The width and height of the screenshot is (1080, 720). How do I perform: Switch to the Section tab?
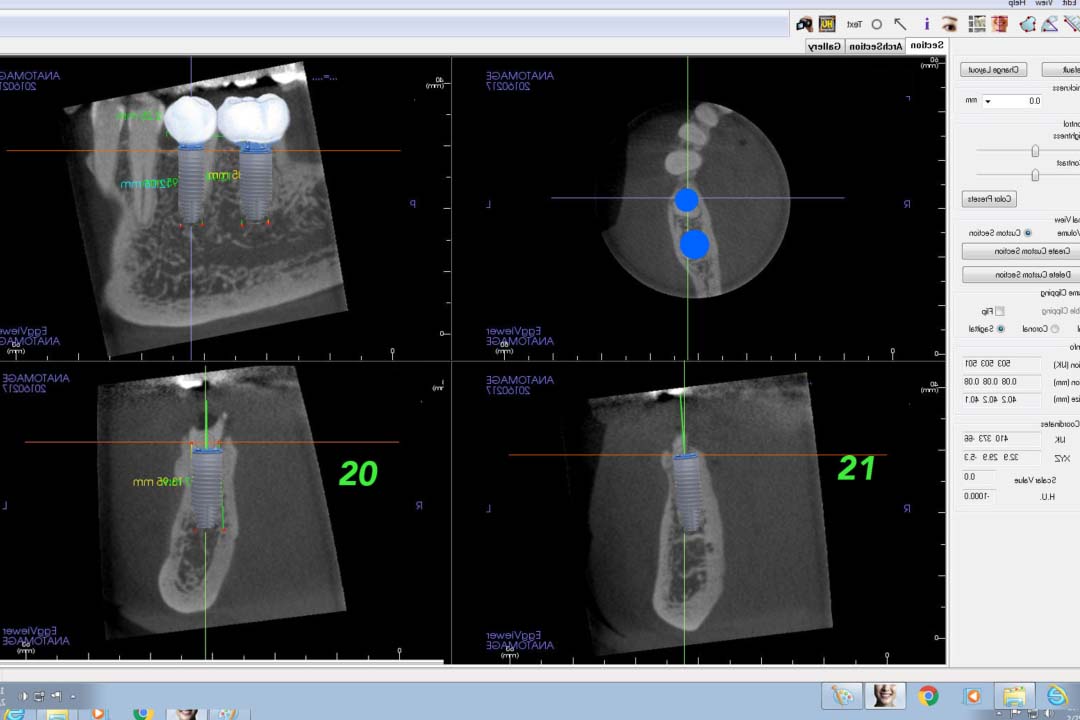[x=927, y=45]
